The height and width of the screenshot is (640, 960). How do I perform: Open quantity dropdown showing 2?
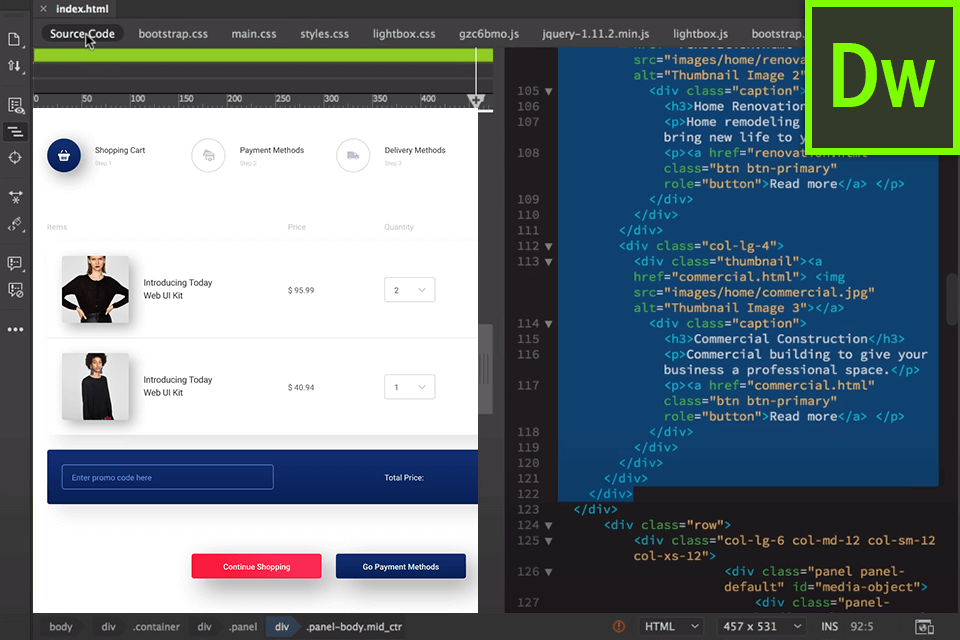click(x=410, y=290)
